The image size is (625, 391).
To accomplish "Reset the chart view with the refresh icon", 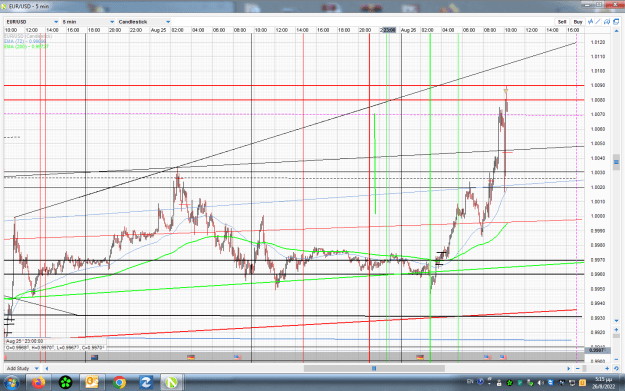I will (x=616, y=368).
